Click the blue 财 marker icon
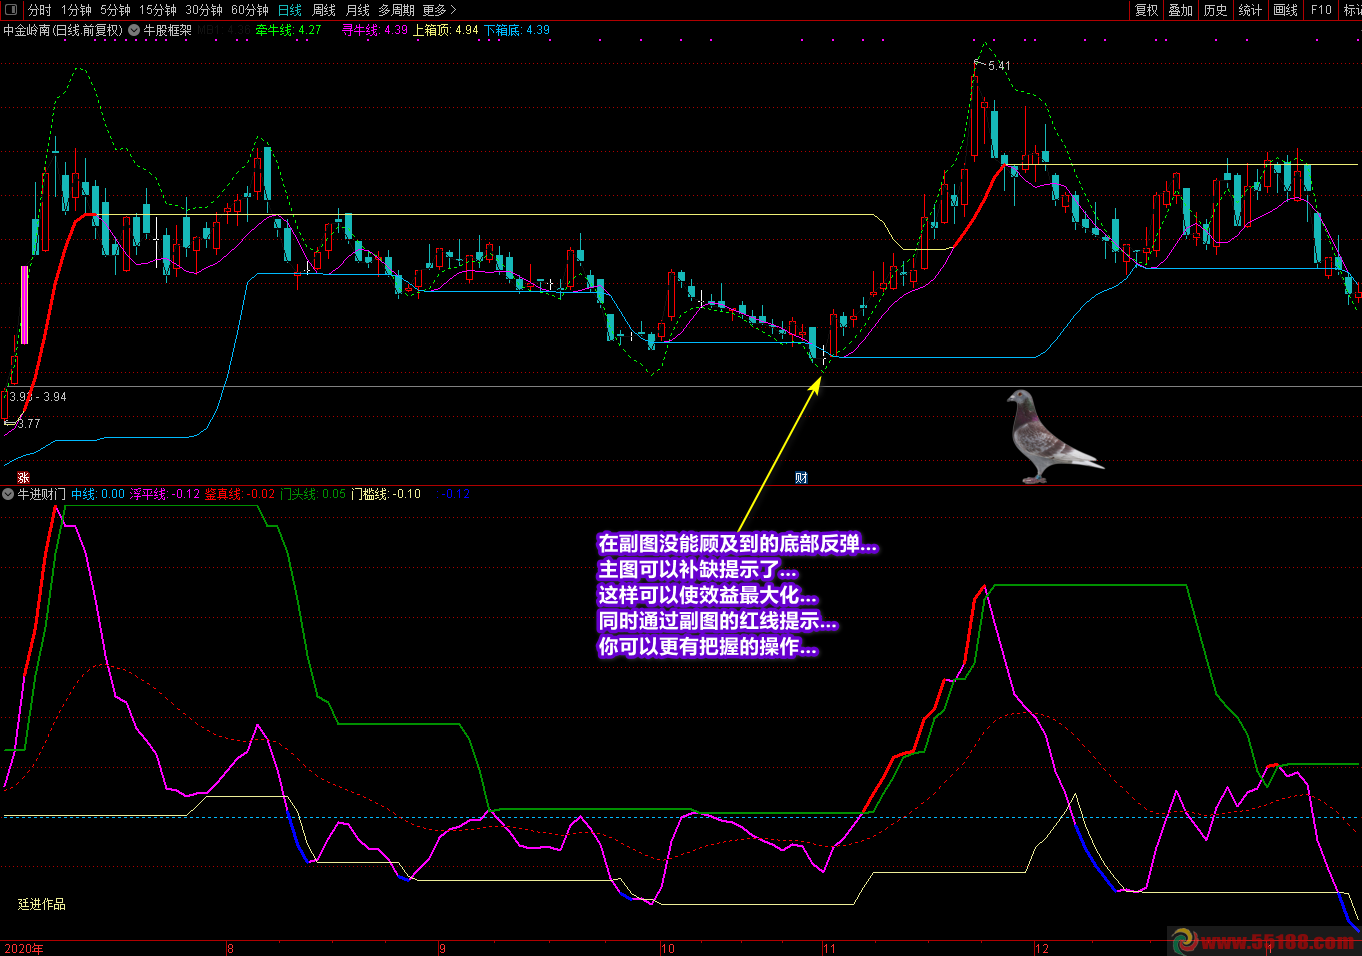Image resolution: width=1362 pixels, height=956 pixels. point(801,478)
